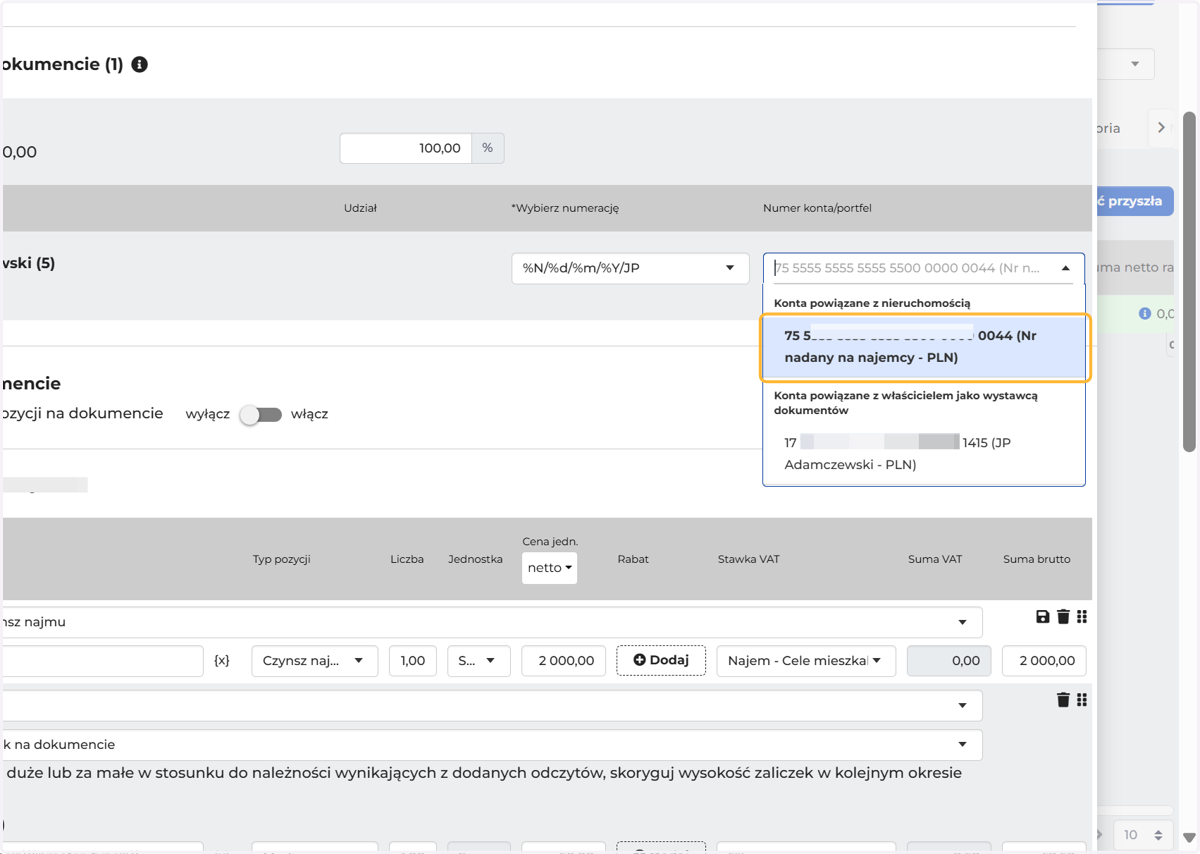Click the 'Stawka VAT' column header

748,559
